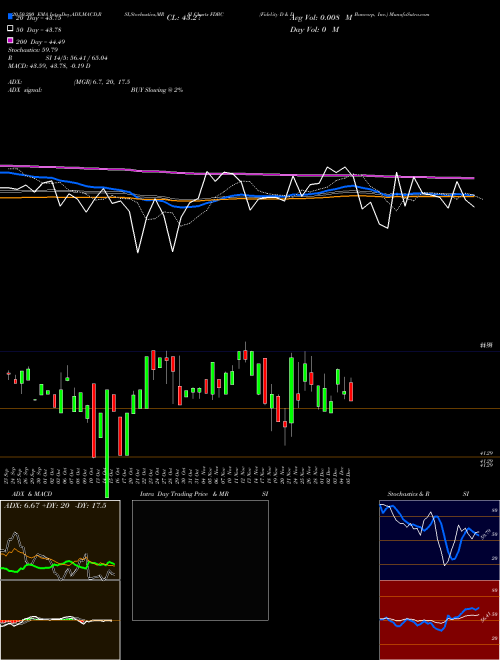Click the 'Stochastics: 59.79' reading

[x=33, y=50]
